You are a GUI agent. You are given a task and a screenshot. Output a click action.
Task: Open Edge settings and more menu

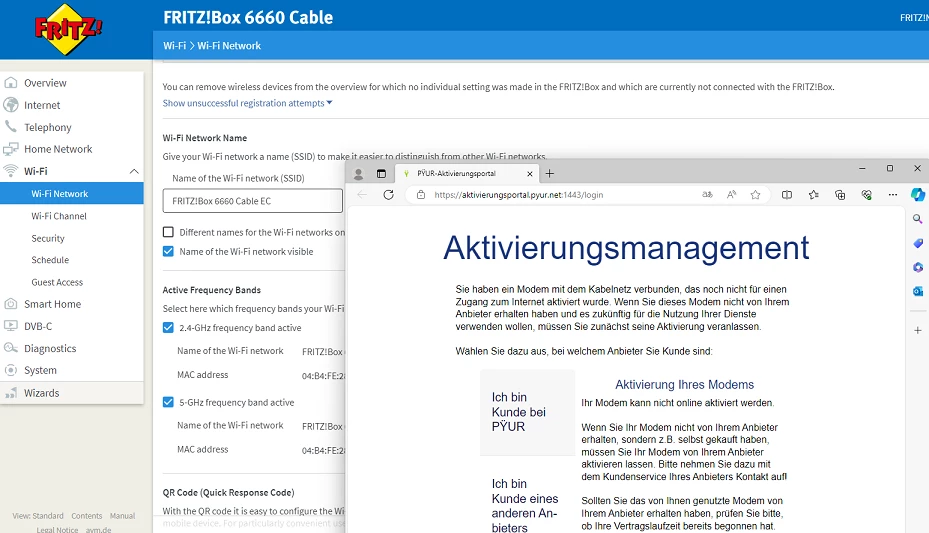coord(893,195)
